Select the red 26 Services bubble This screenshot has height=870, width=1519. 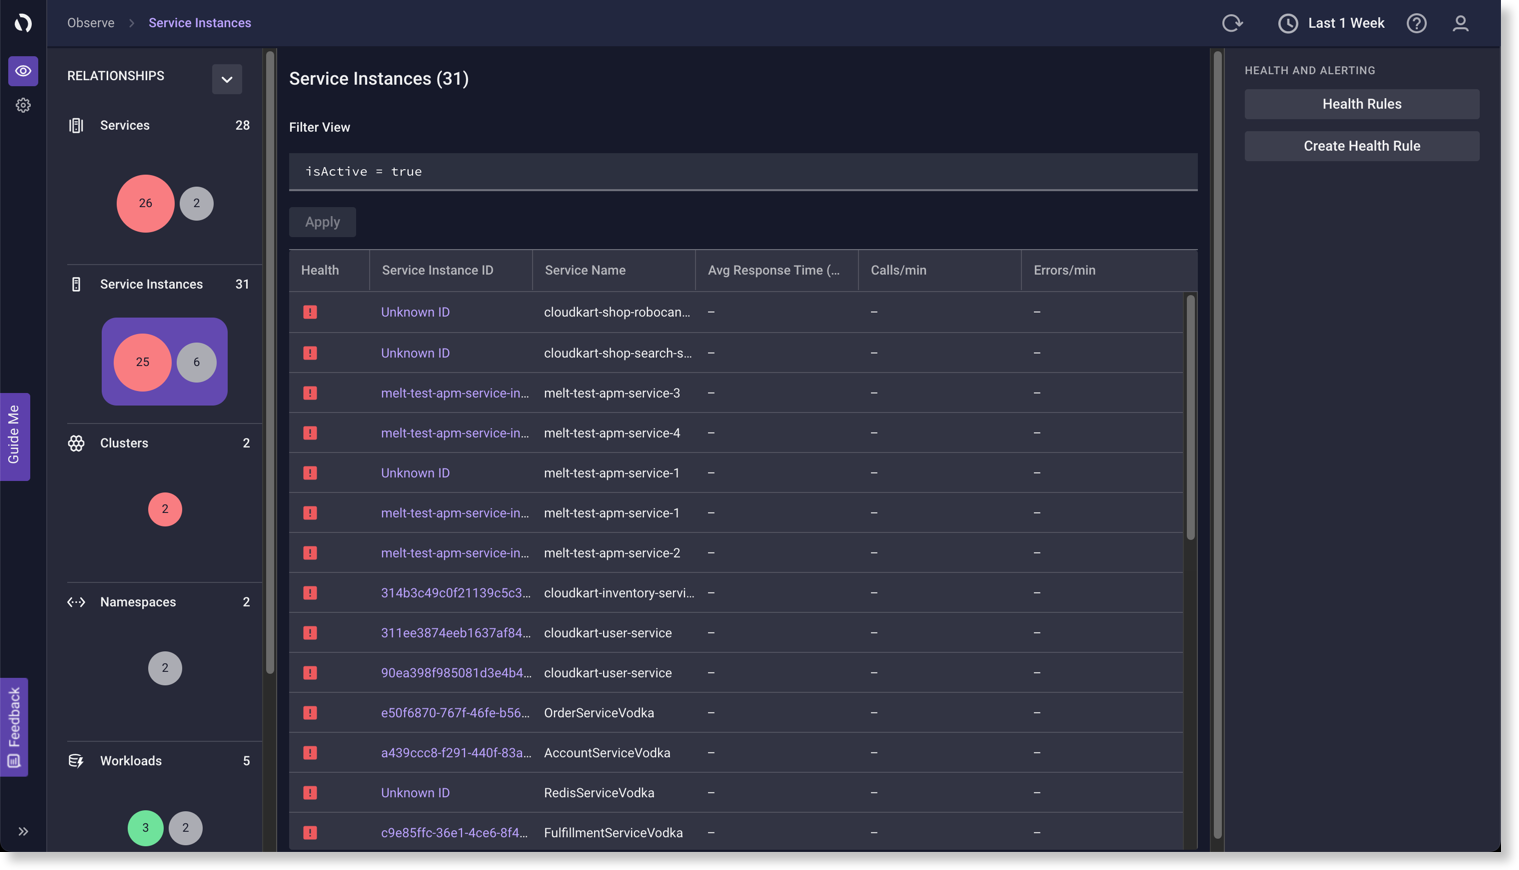pos(145,203)
